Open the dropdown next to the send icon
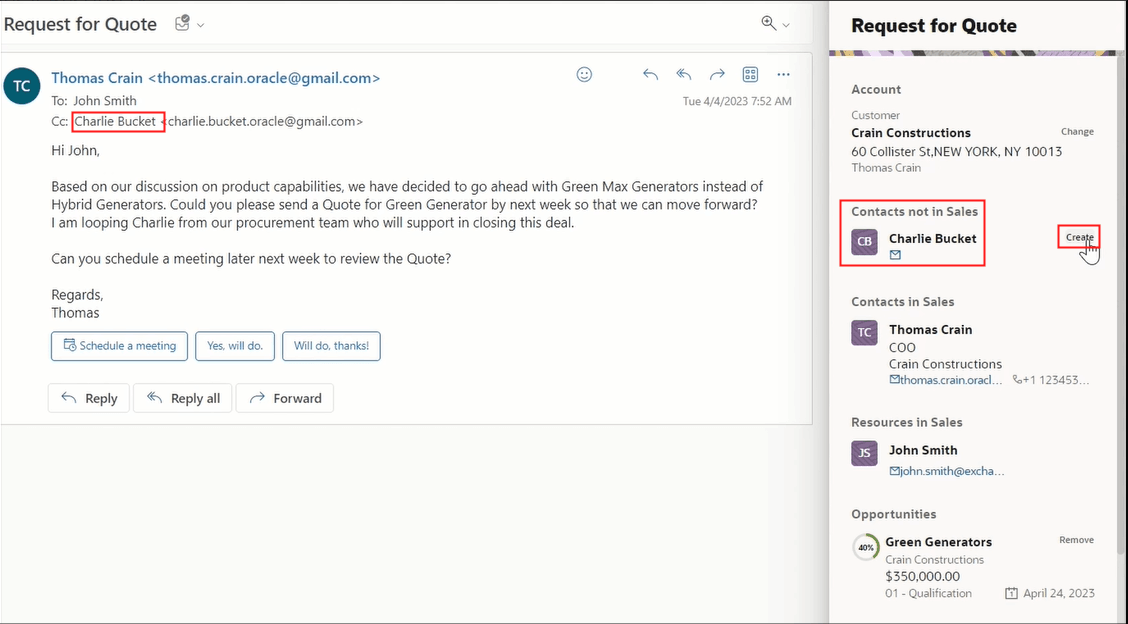 tap(199, 23)
